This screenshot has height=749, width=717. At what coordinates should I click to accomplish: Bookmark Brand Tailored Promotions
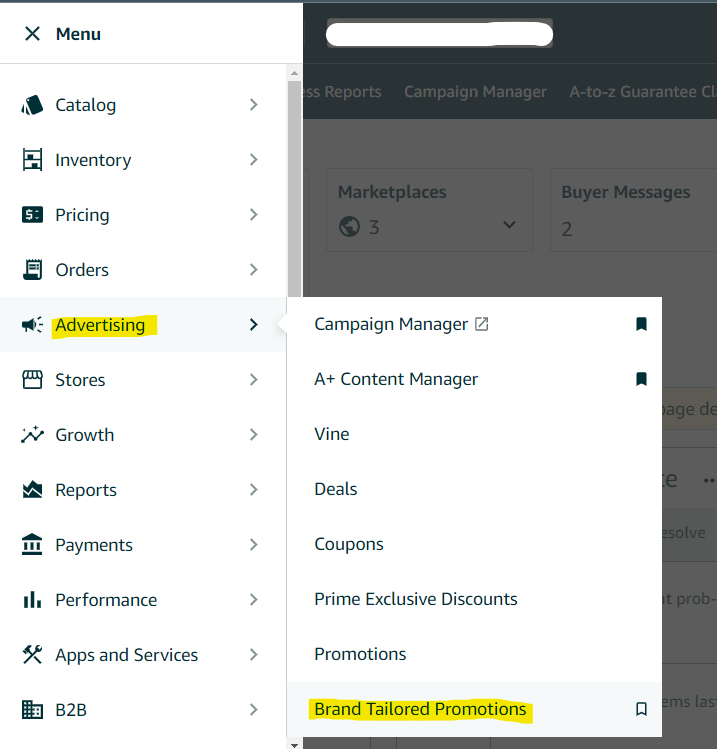(x=642, y=709)
